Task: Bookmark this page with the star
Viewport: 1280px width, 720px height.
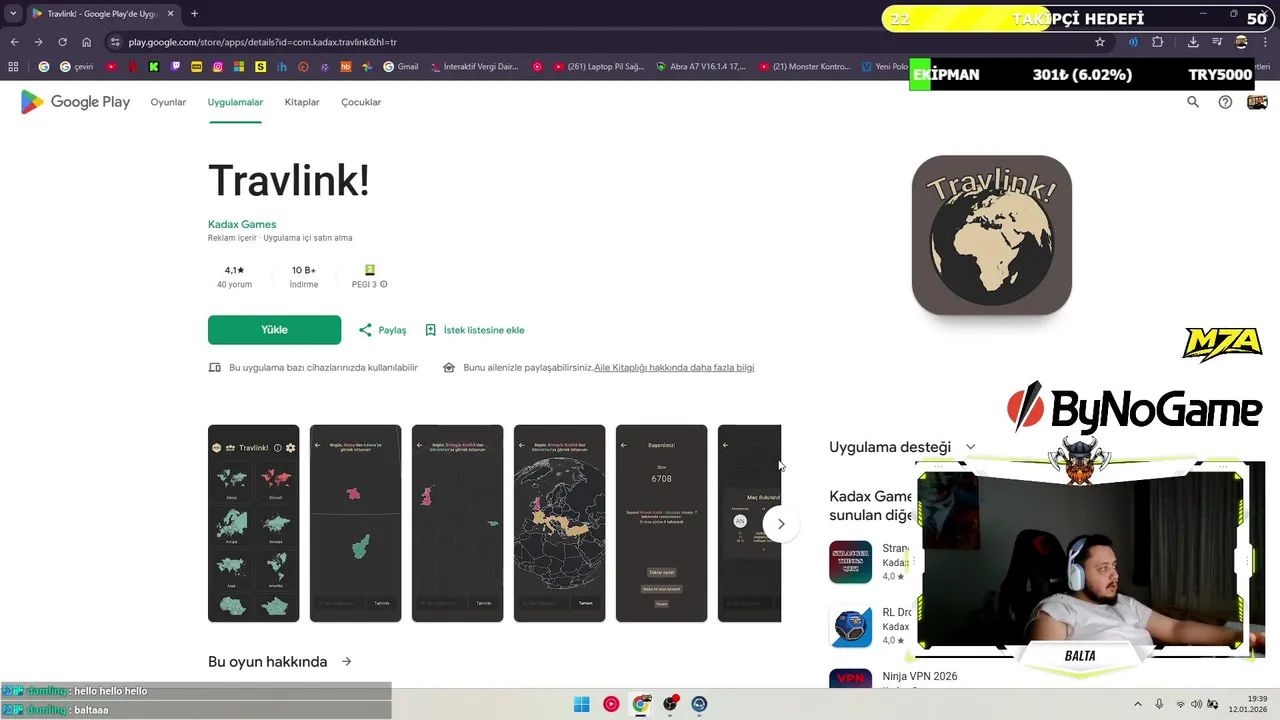Action: (x=1100, y=42)
